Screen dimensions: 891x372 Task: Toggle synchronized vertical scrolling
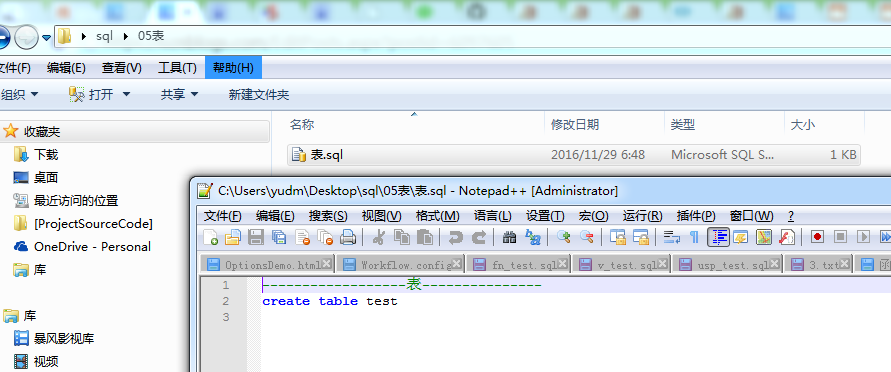click(617, 237)
